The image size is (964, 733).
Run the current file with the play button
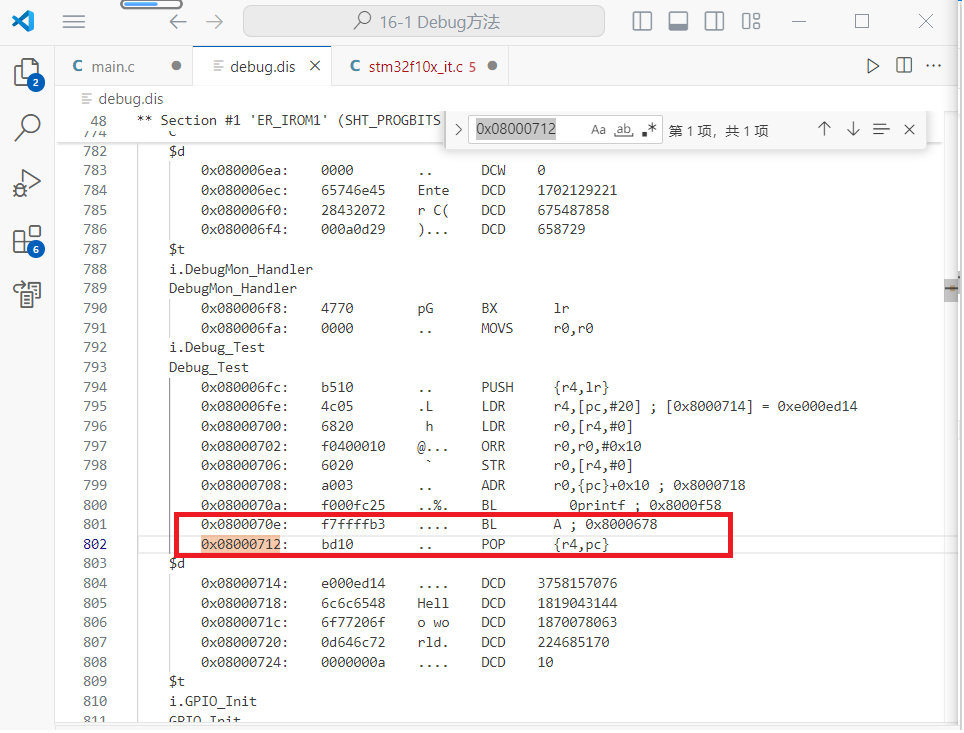coord(872,63)
